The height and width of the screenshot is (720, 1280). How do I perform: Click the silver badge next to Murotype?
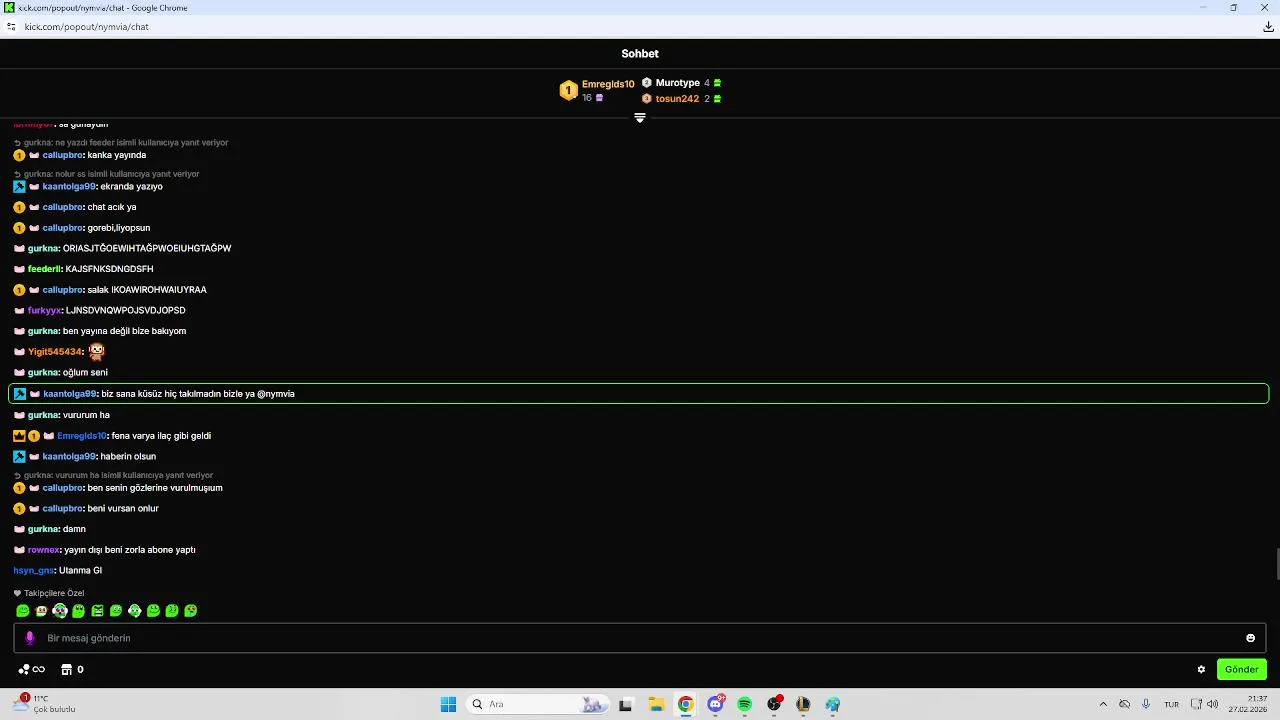point(647,83)
